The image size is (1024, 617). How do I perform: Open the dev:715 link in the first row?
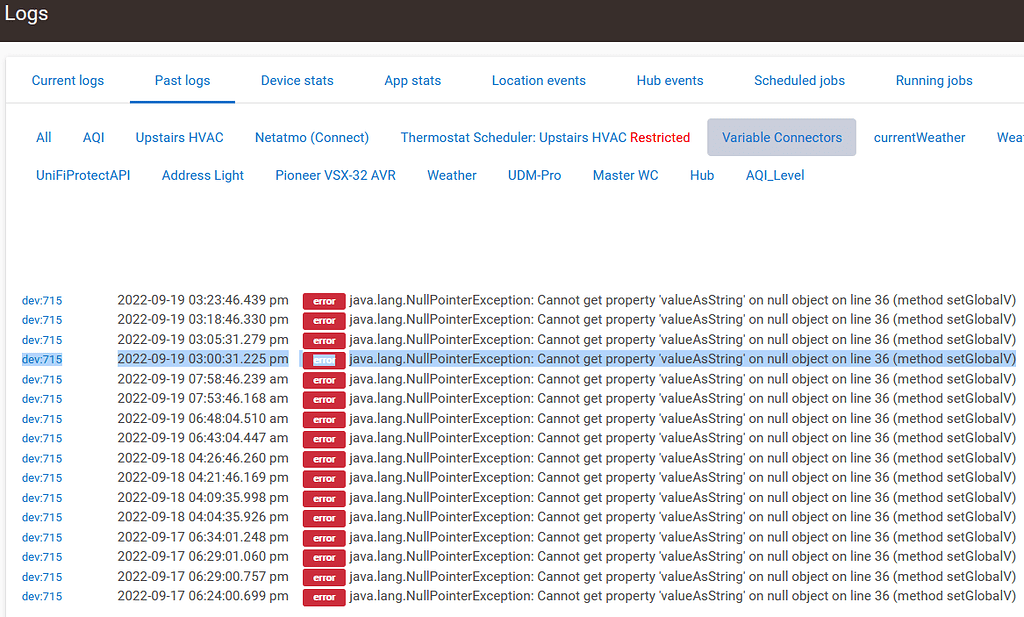[40, 300]
